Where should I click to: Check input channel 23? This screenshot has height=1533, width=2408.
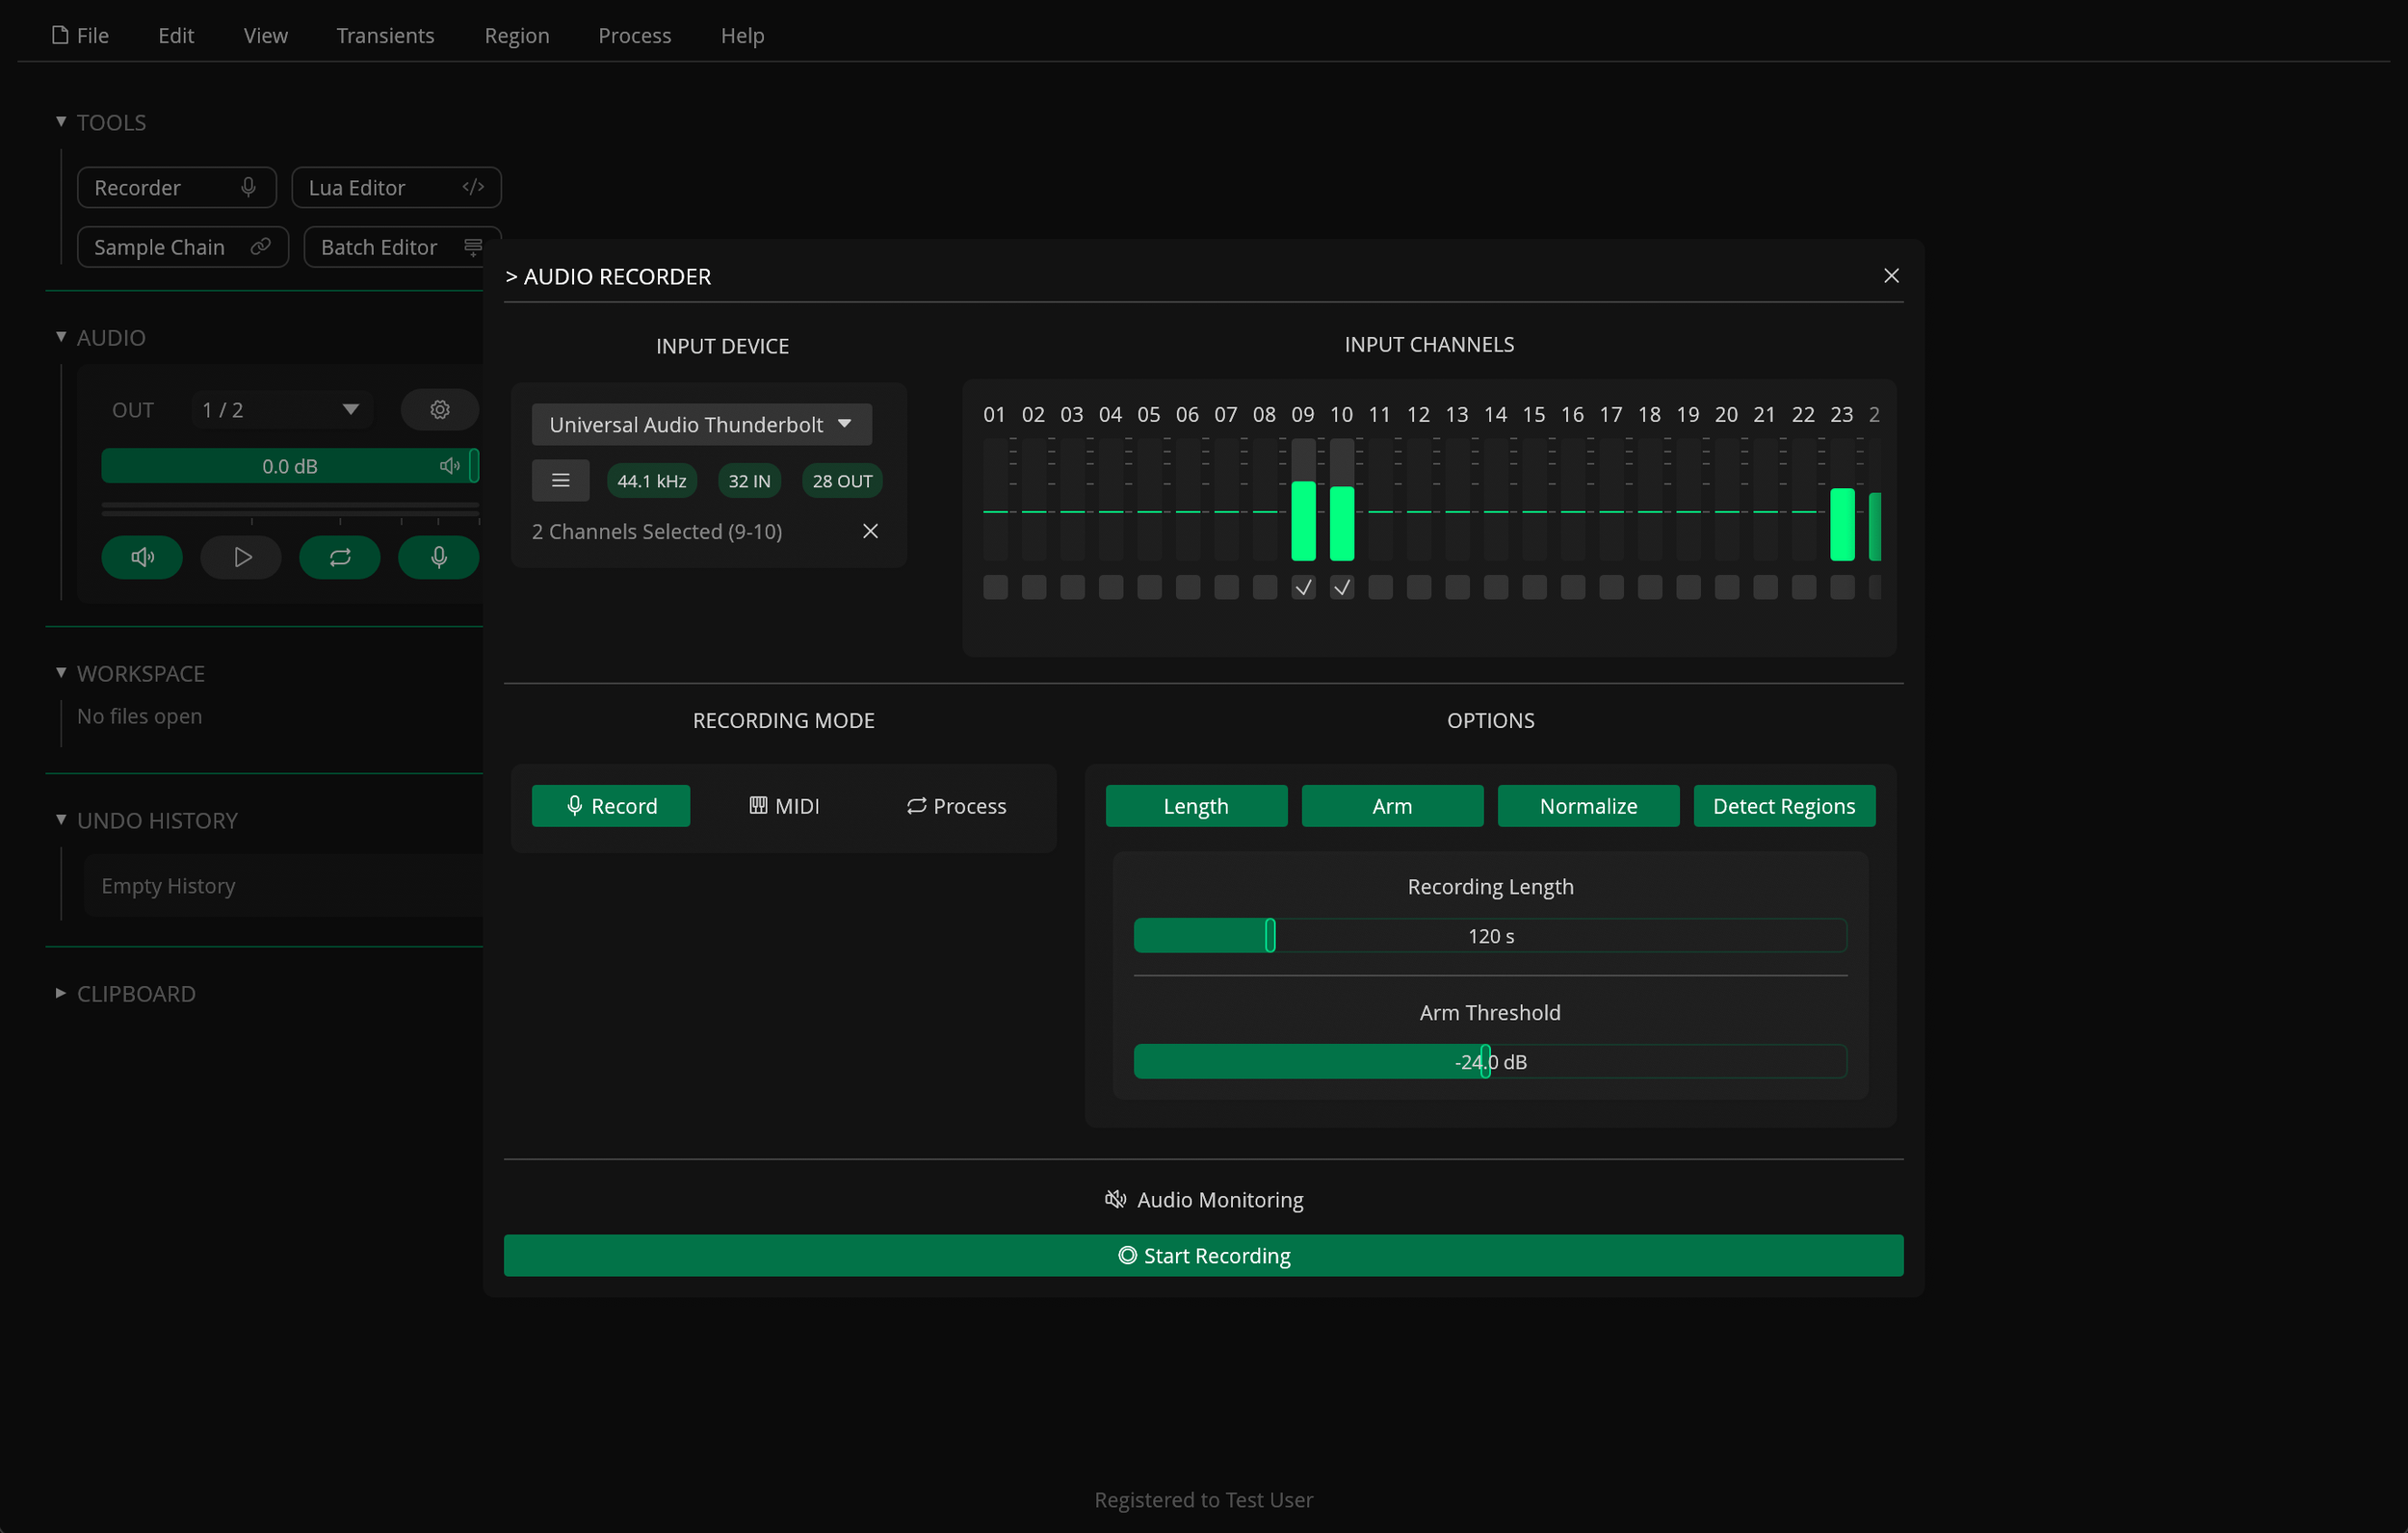click(1842, 588)
